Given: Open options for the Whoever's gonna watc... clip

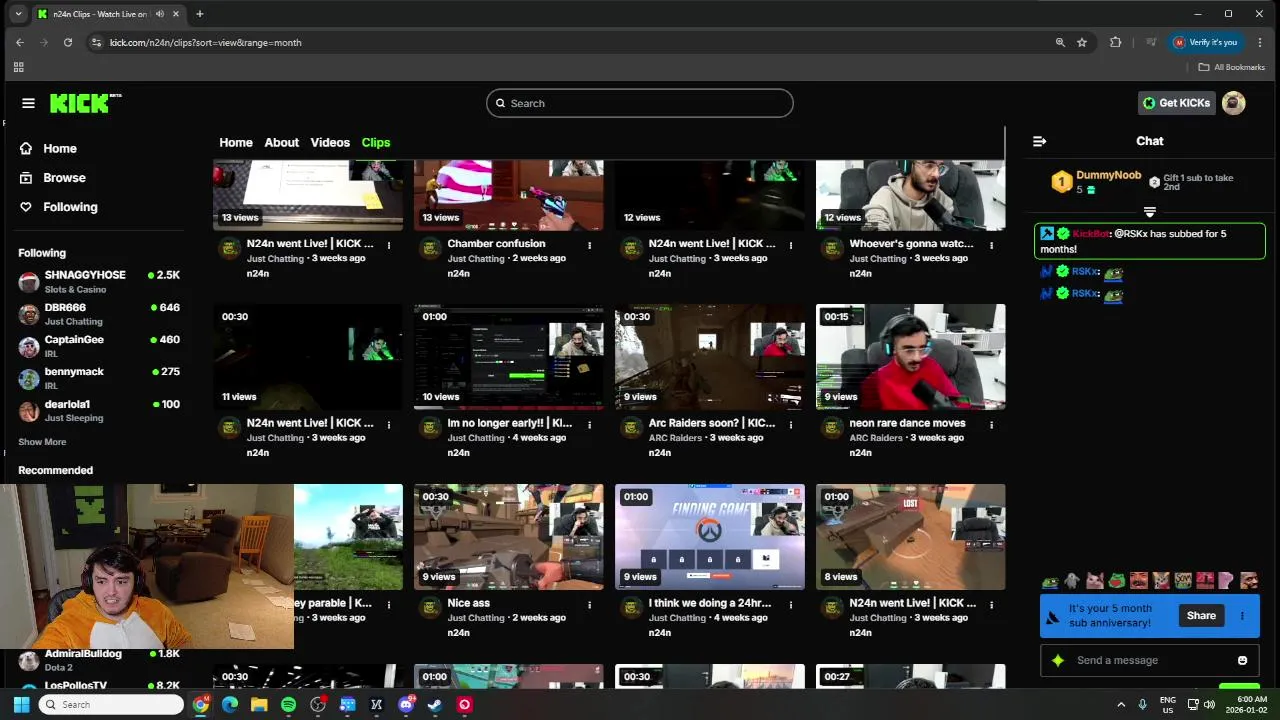Looking at the screenshot, I should coord(991,245).
